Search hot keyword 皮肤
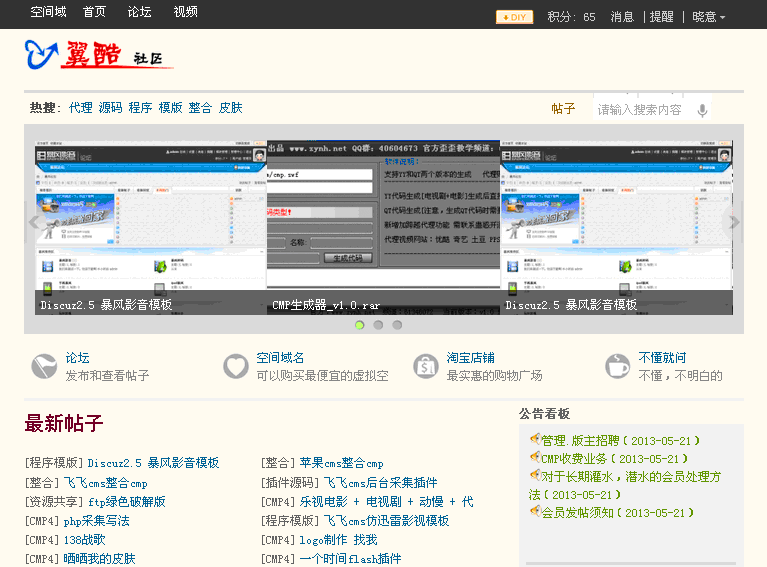 tap(230, 108)
